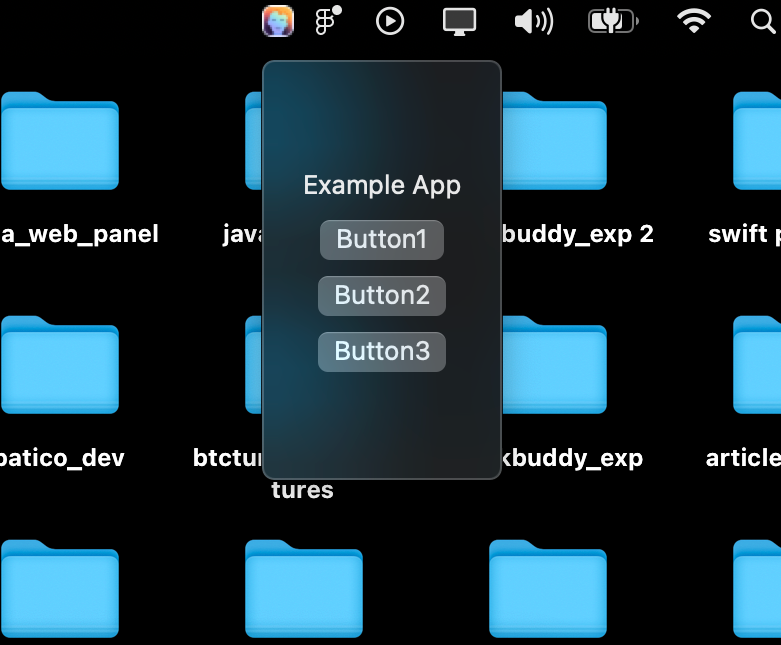Open the Figma menu bar icon
The width and height of the screenshot is (781, 645).
(328, 21)
